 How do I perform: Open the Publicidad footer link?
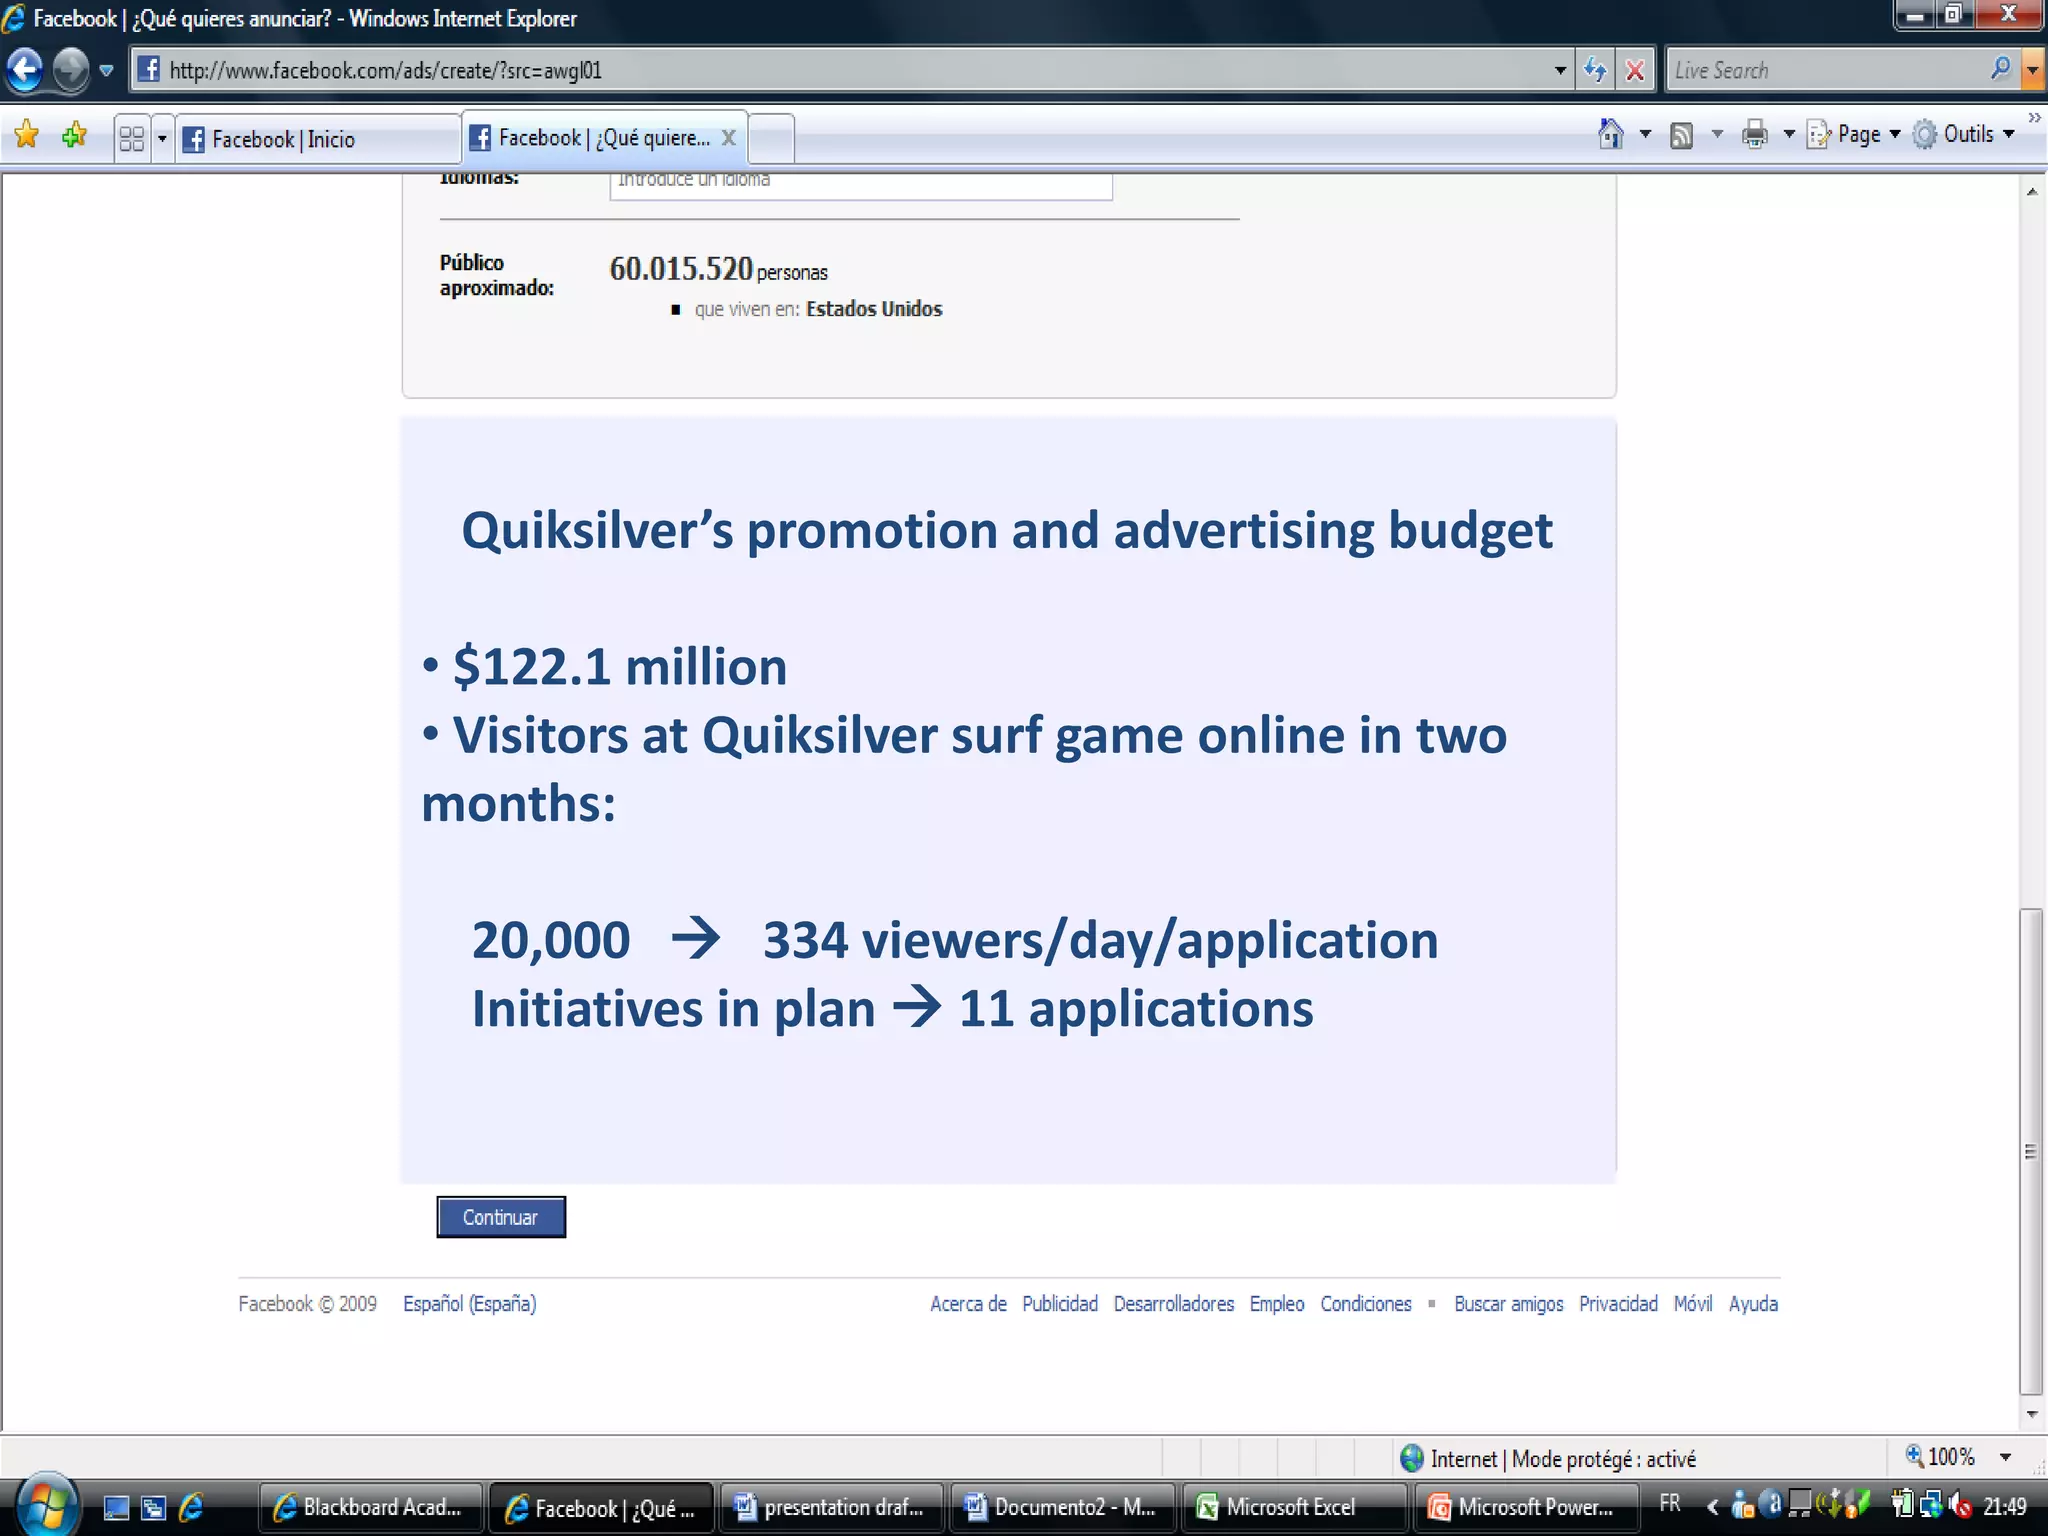(1060, 1304)
